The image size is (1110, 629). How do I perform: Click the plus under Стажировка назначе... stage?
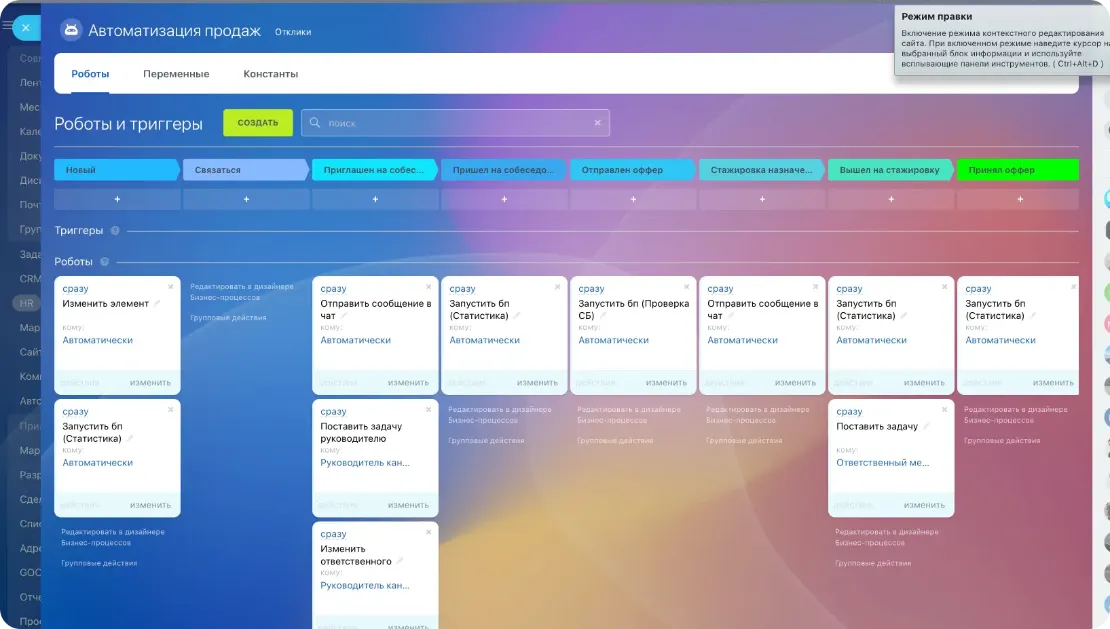click(762, 200)
